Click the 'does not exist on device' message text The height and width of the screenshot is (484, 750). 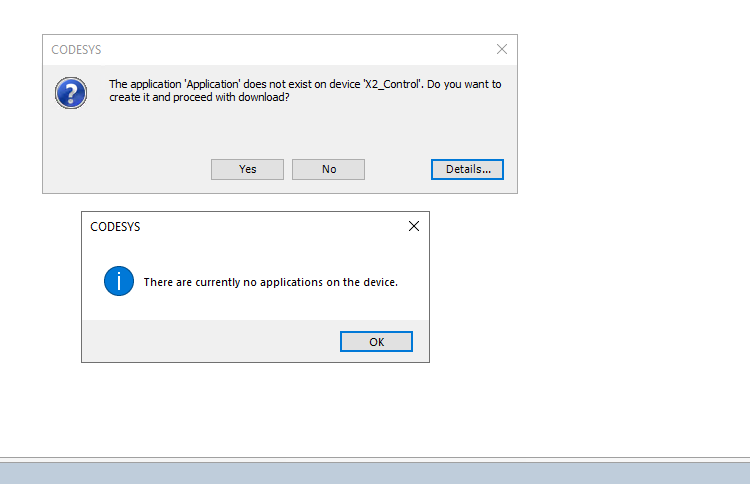(x=305, y=90)
